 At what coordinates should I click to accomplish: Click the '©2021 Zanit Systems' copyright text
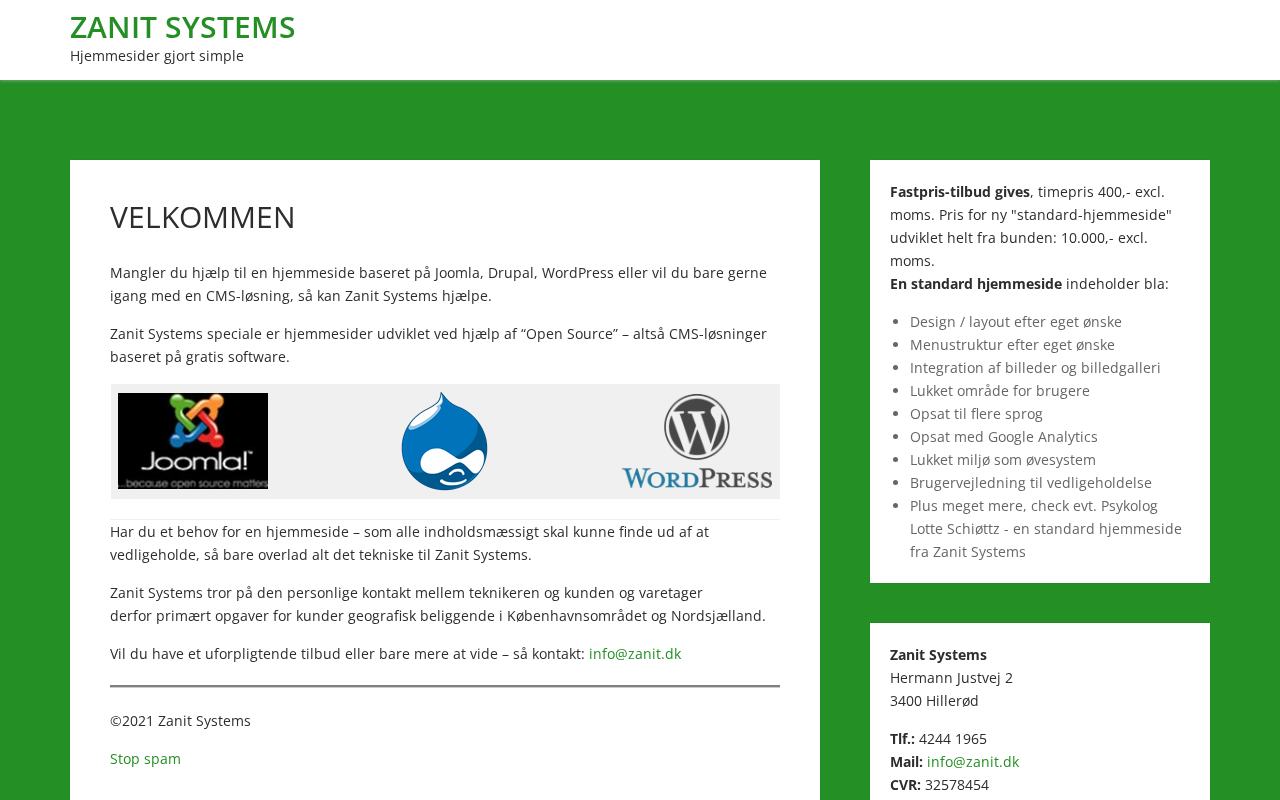pyautogui.click(x=180, y=721)
